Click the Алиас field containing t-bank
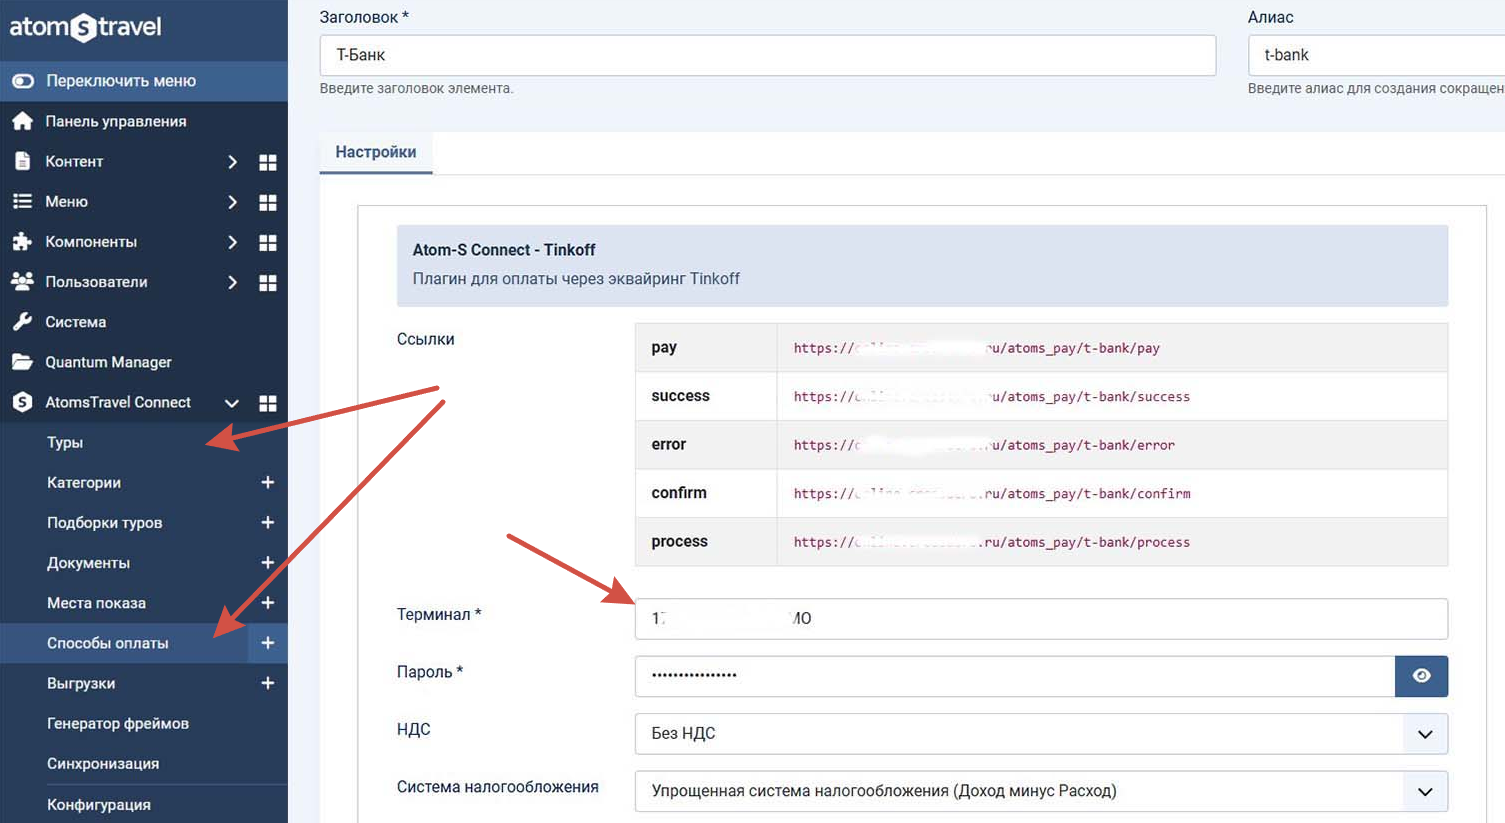This screenshot has height=823, width=1505. tap(1376, 55)
